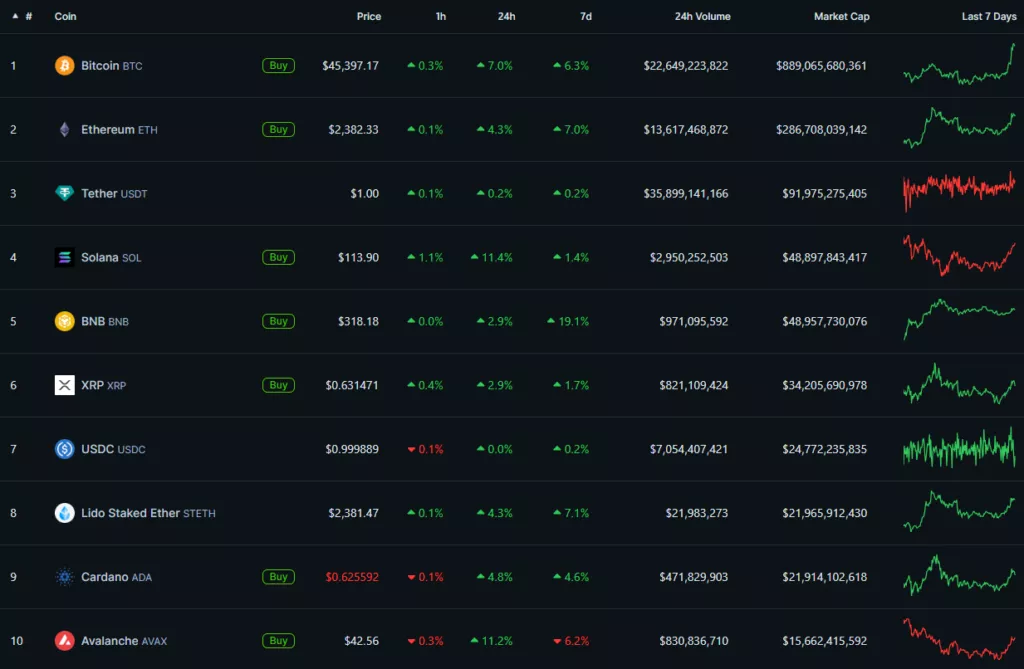Sort the table by Price column header
This screenshot has height=669, width=1024.
[x=368, y=16]
